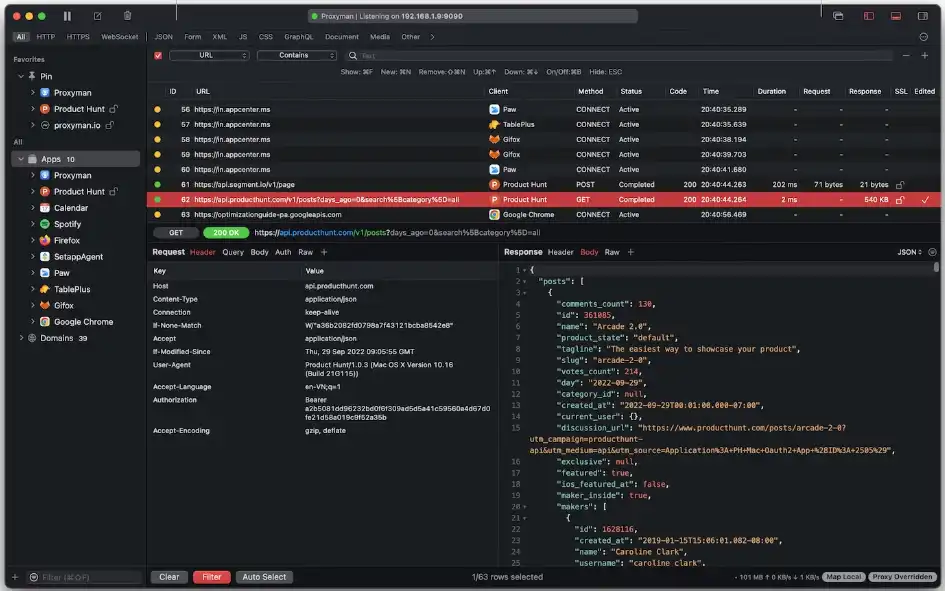Expand the Domains group
The image size is (945, 591).
pyautogui.click(x=21, y=338)
